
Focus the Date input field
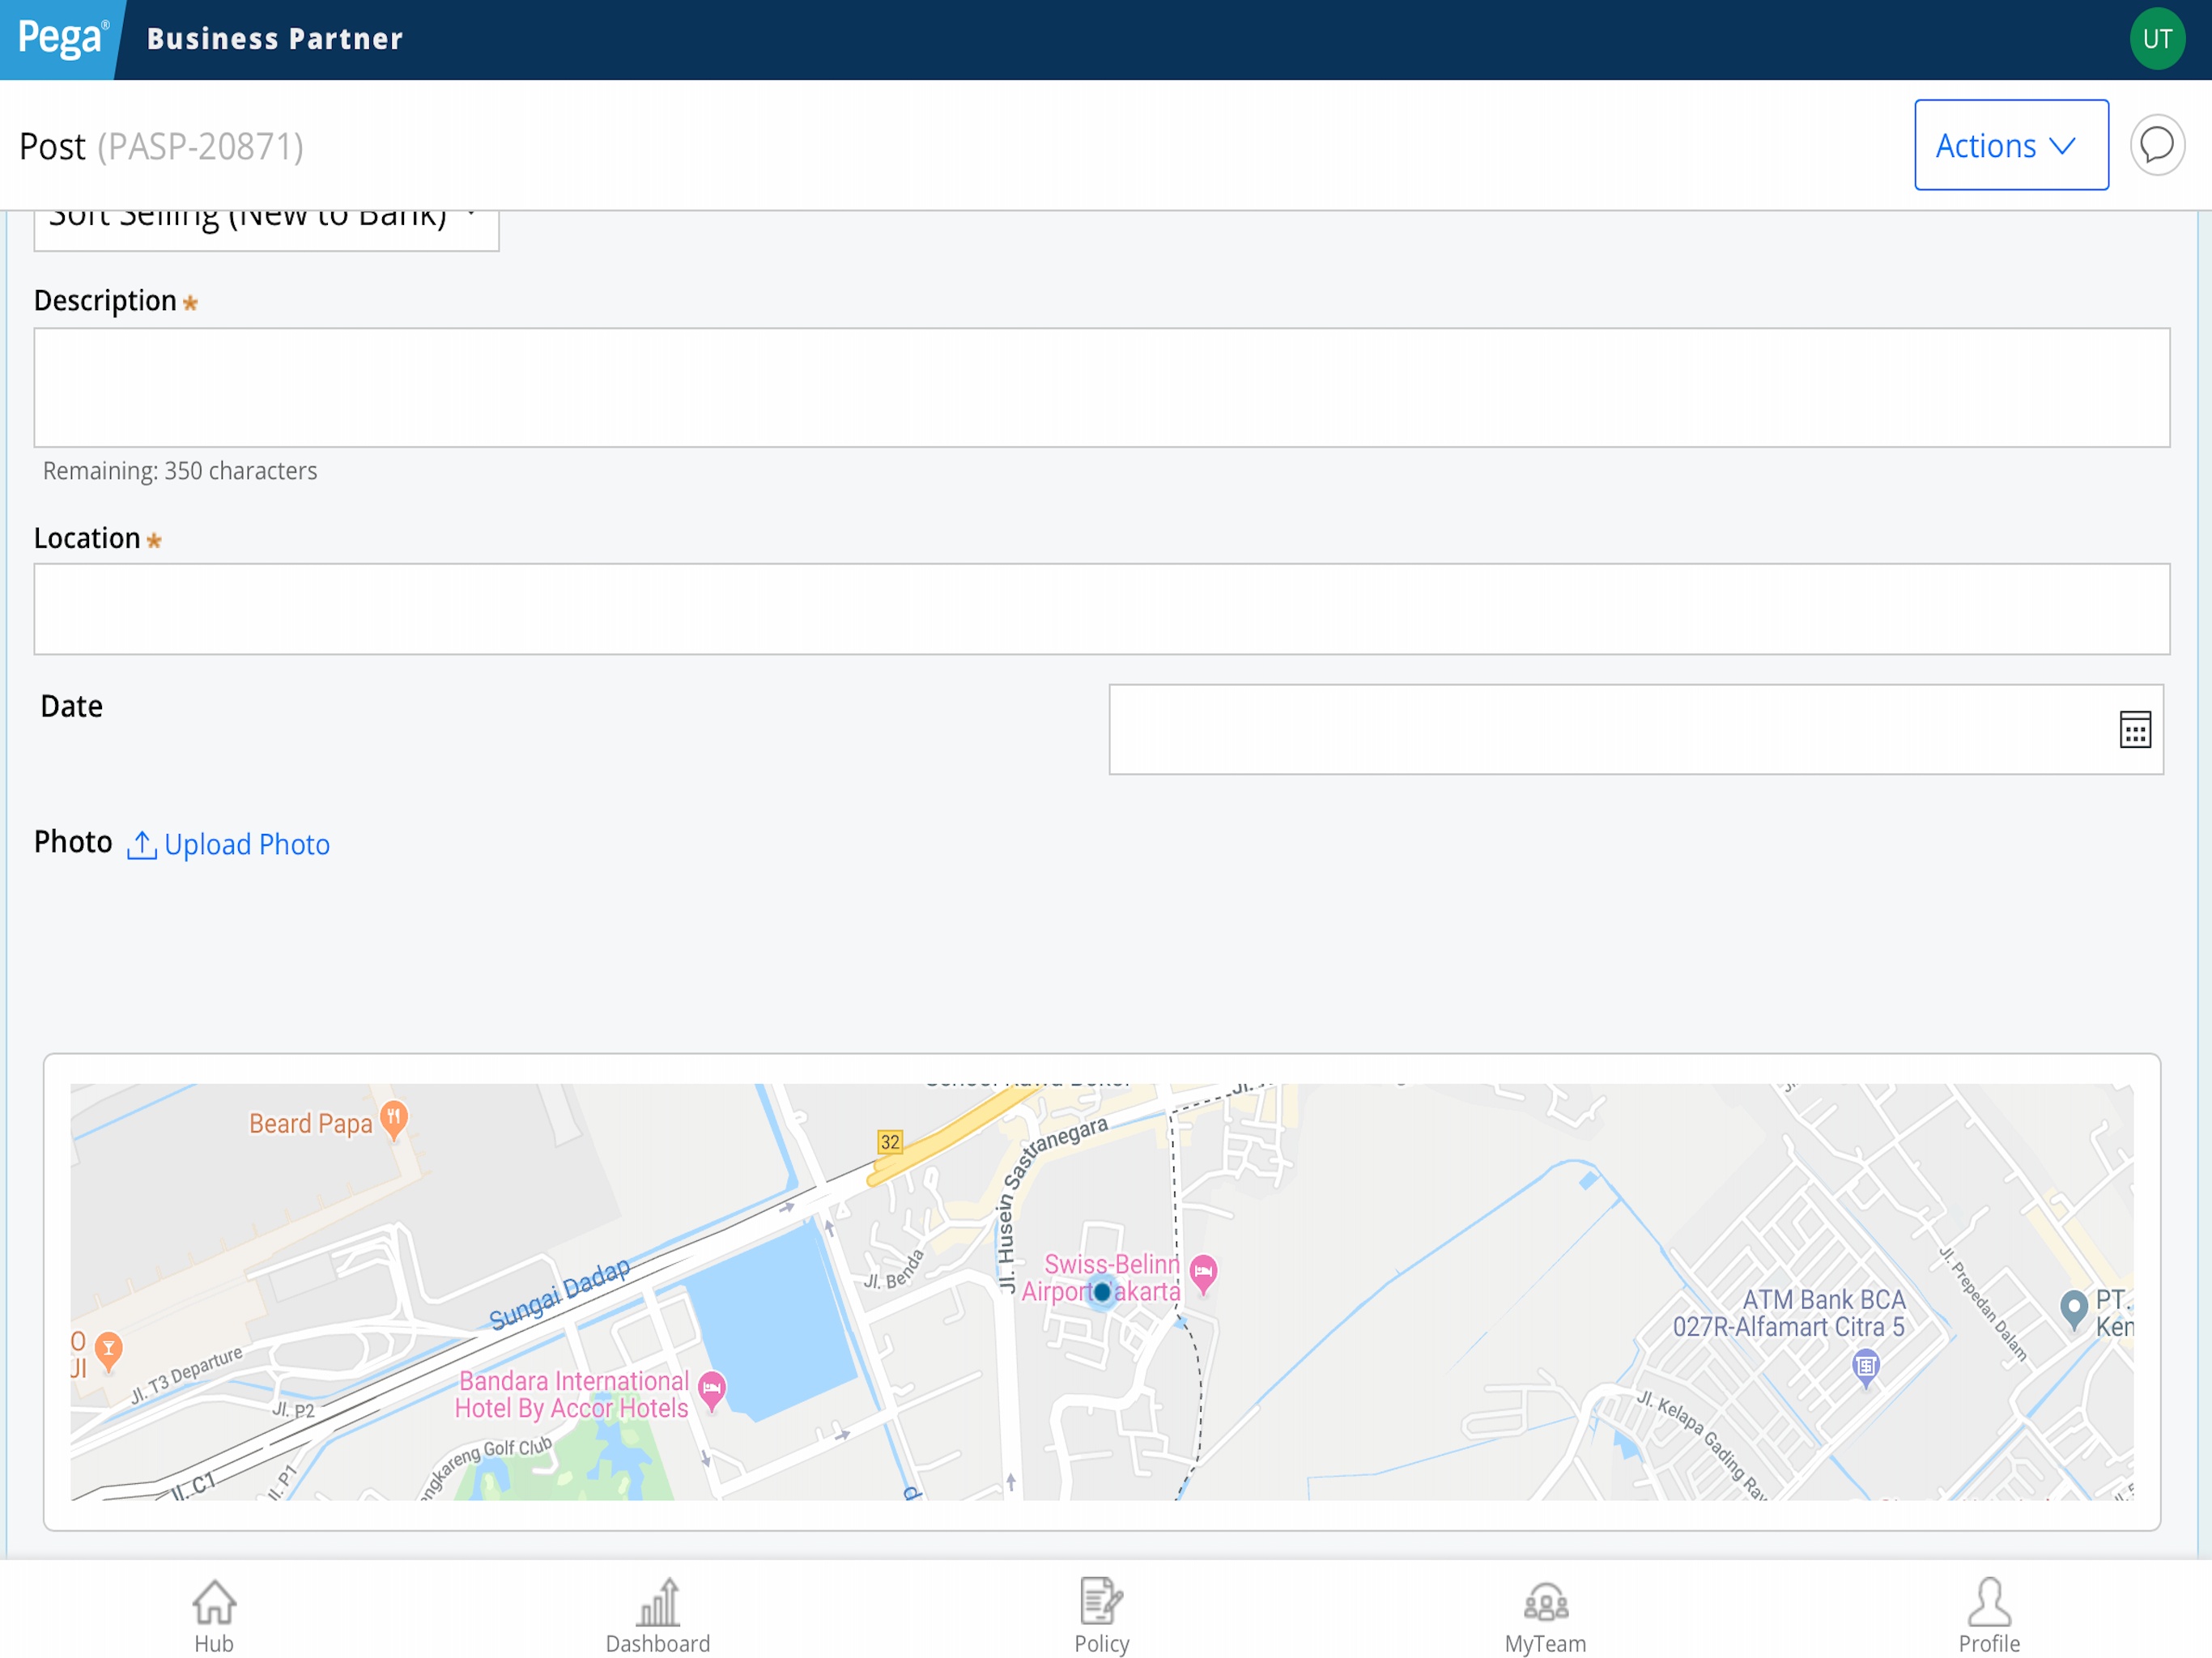pyautogui.click(x=1636, y=729)
